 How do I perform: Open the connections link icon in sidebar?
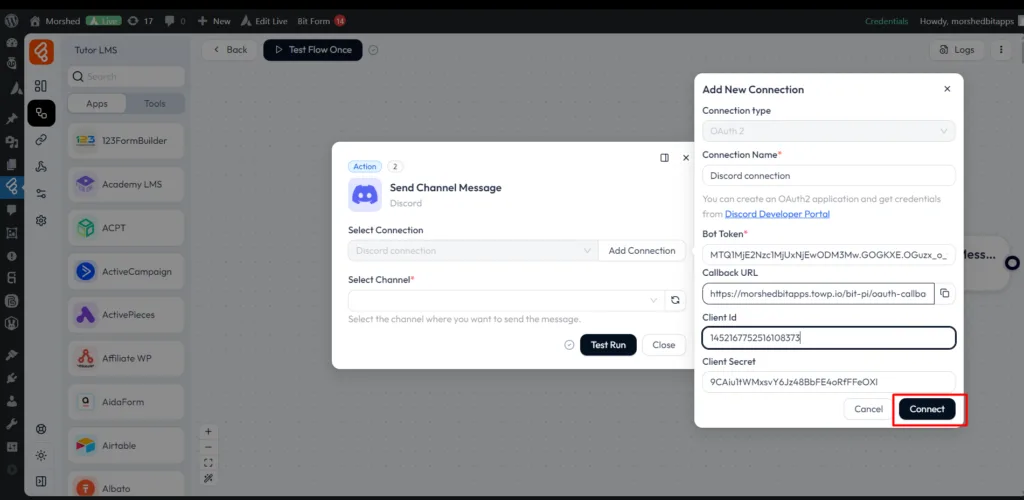(41, 139)
